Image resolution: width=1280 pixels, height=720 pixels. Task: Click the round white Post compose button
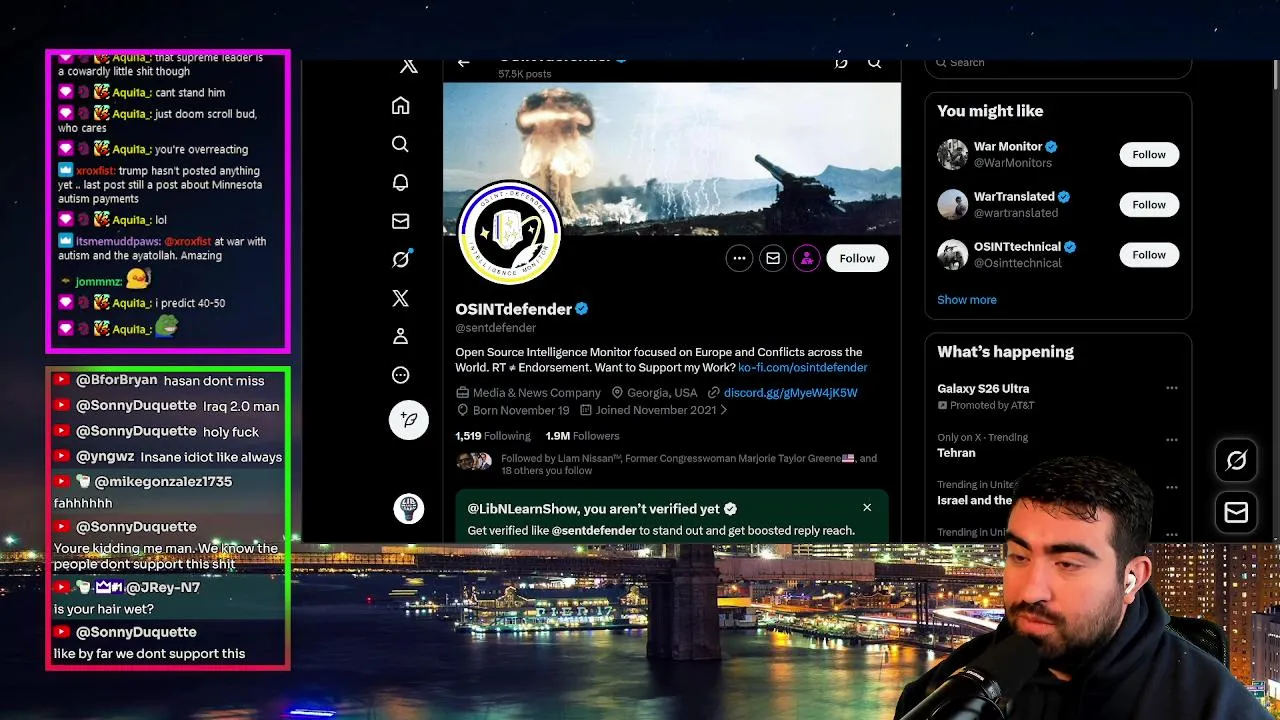click(x=408, y=420)
